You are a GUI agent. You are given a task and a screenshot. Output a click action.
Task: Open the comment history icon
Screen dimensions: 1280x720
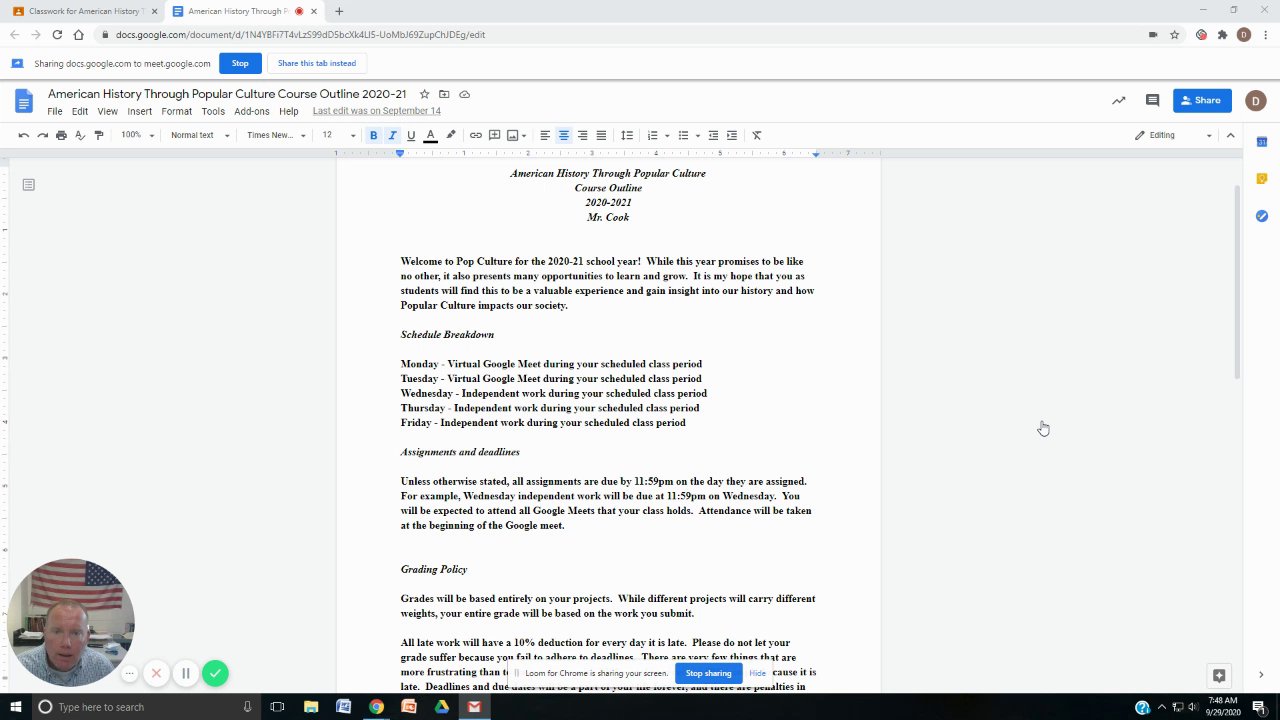1152,100
